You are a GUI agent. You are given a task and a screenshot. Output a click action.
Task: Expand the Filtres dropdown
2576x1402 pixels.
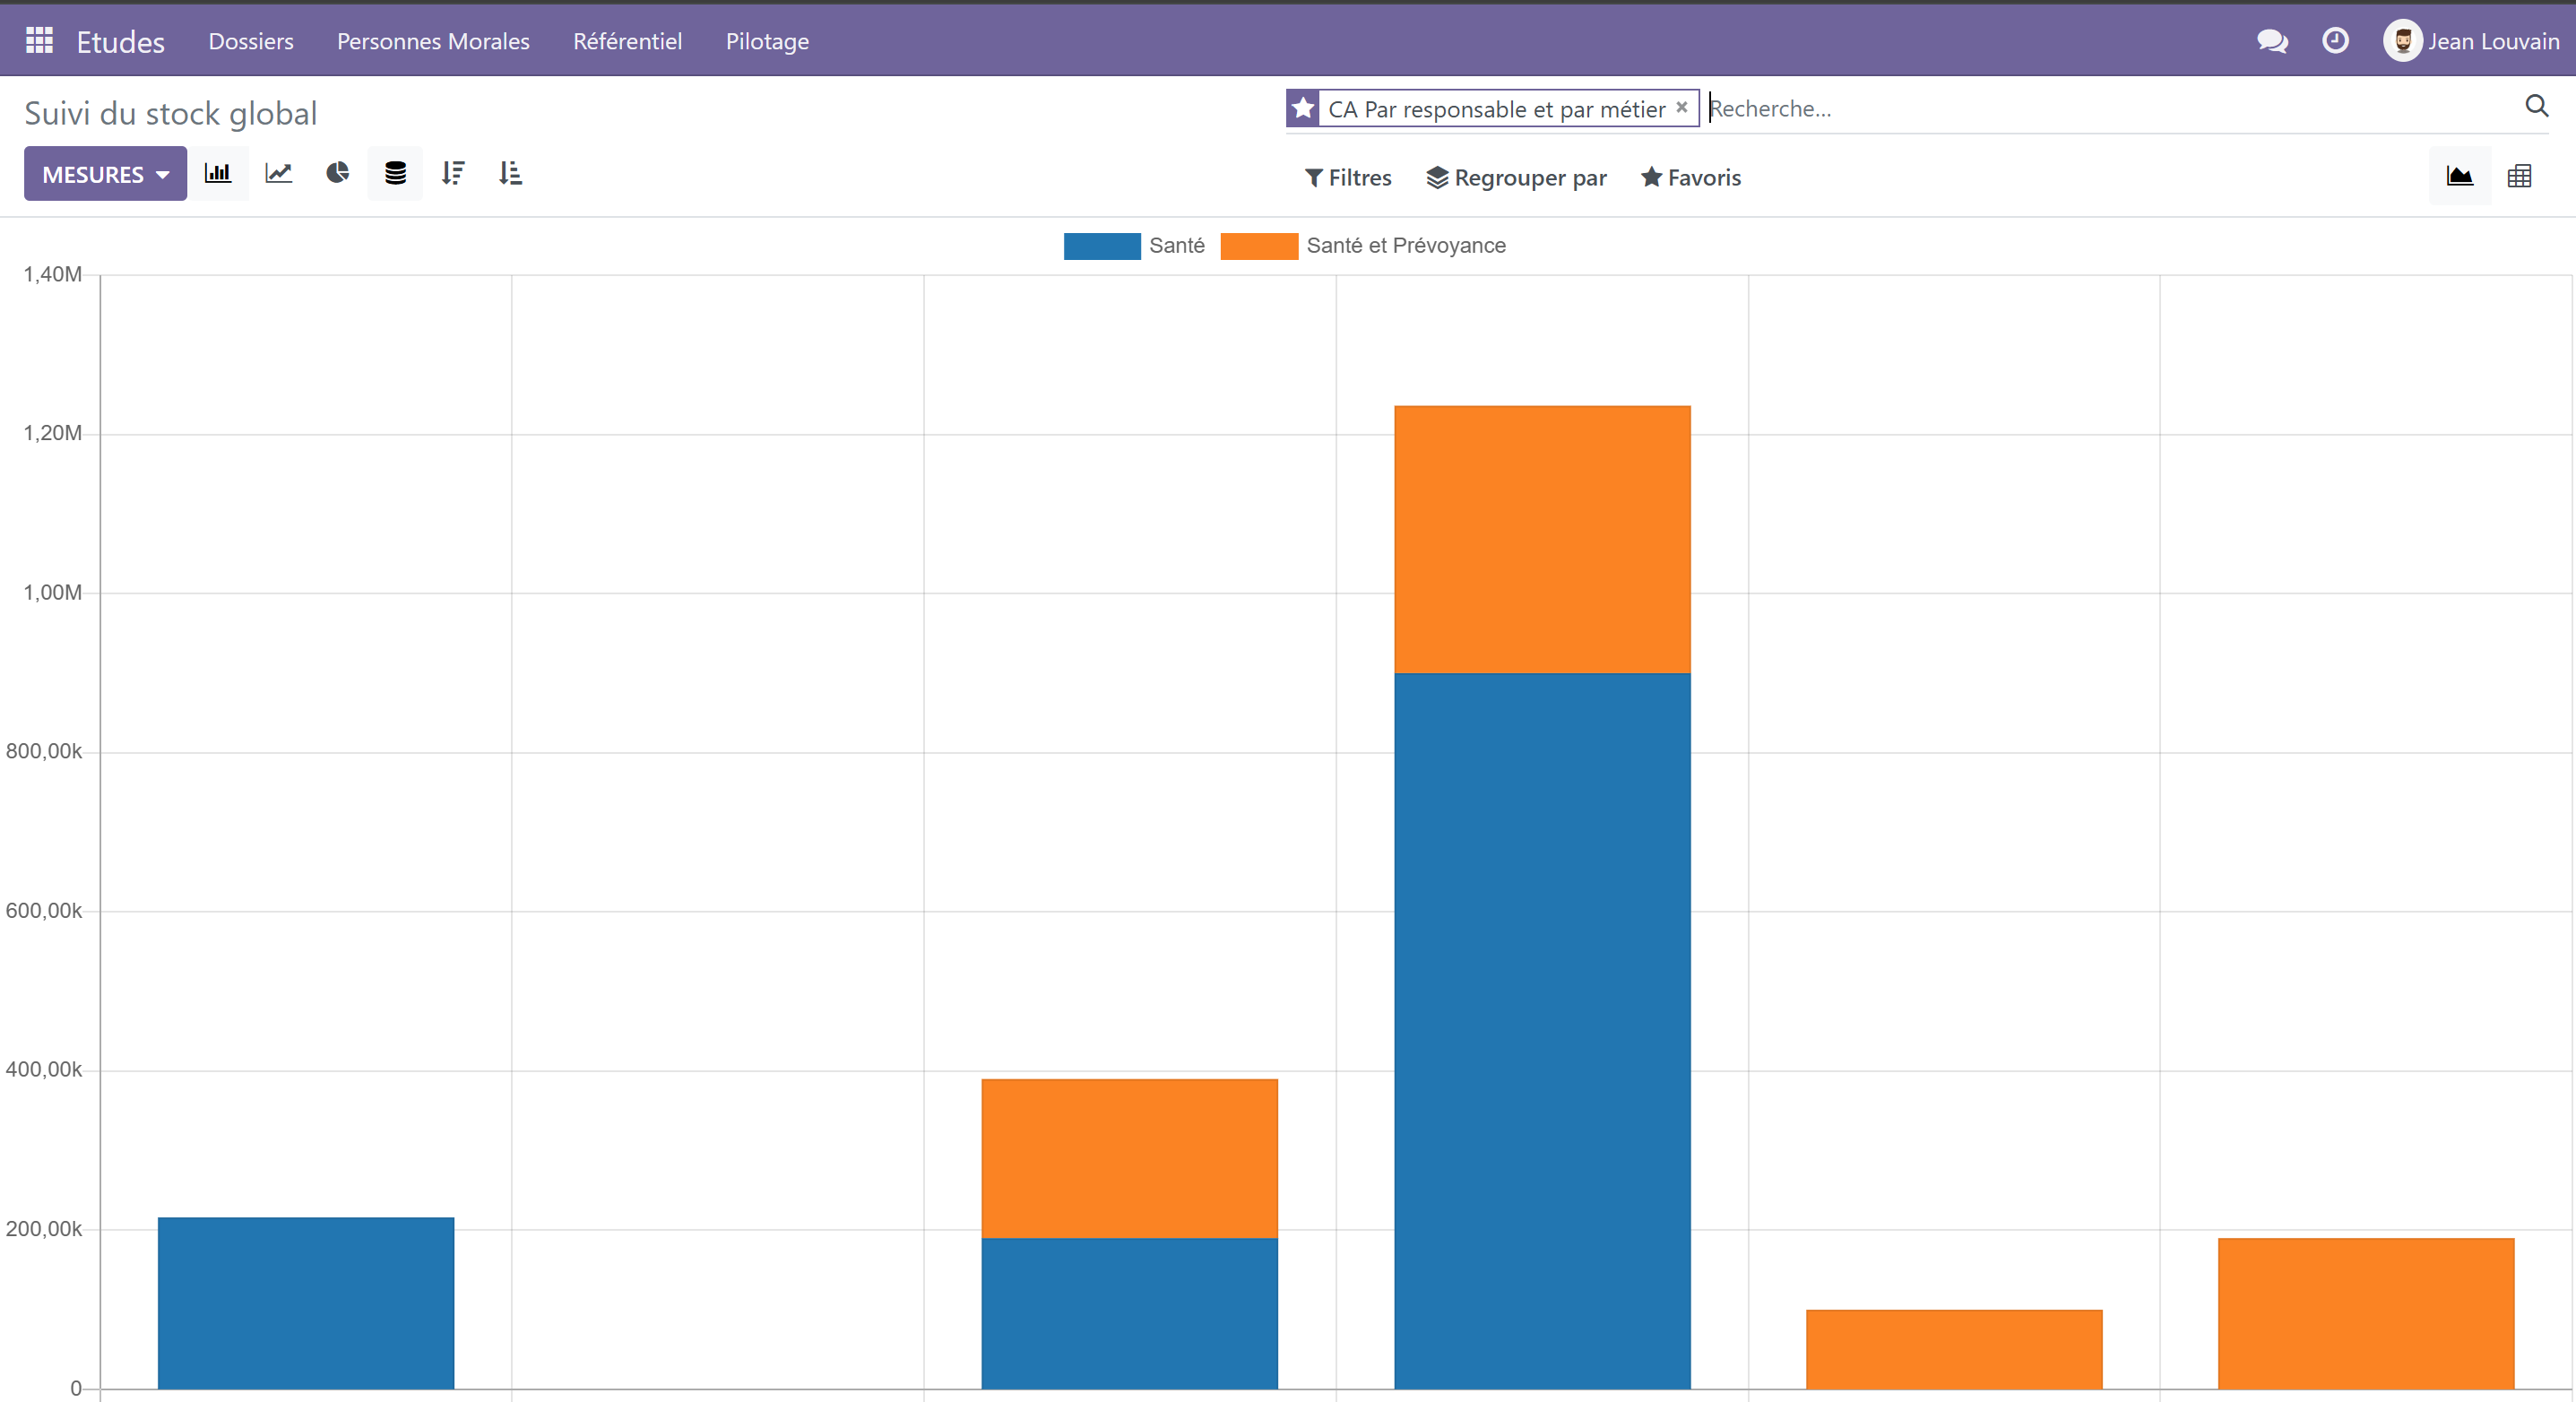tap(1348, 178)
